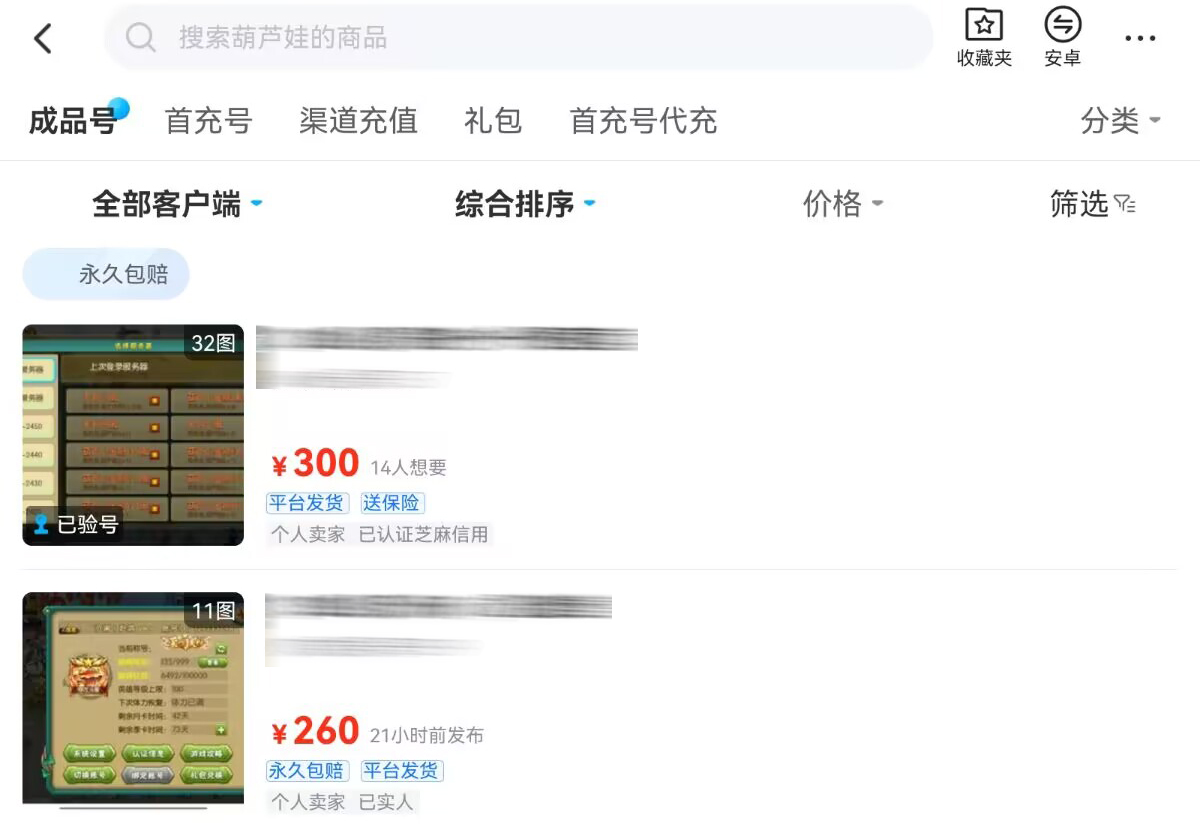Toggle the 永久包赔 filter chip
The height and width of the screenshot is (828, 1200).
(x=106, y=274)
